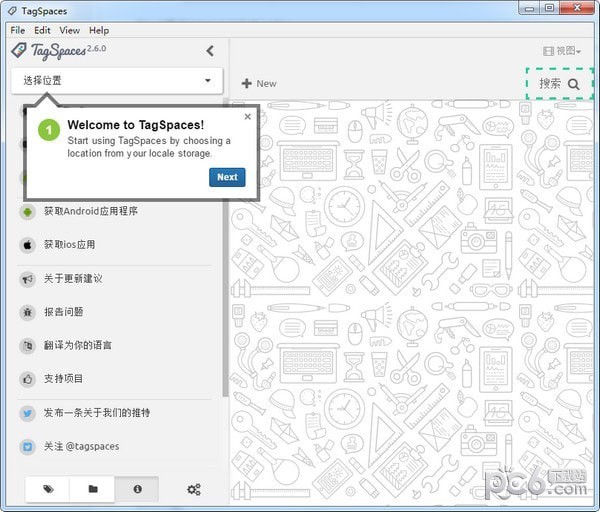Click the Apple logo icon

pos(28,245)
